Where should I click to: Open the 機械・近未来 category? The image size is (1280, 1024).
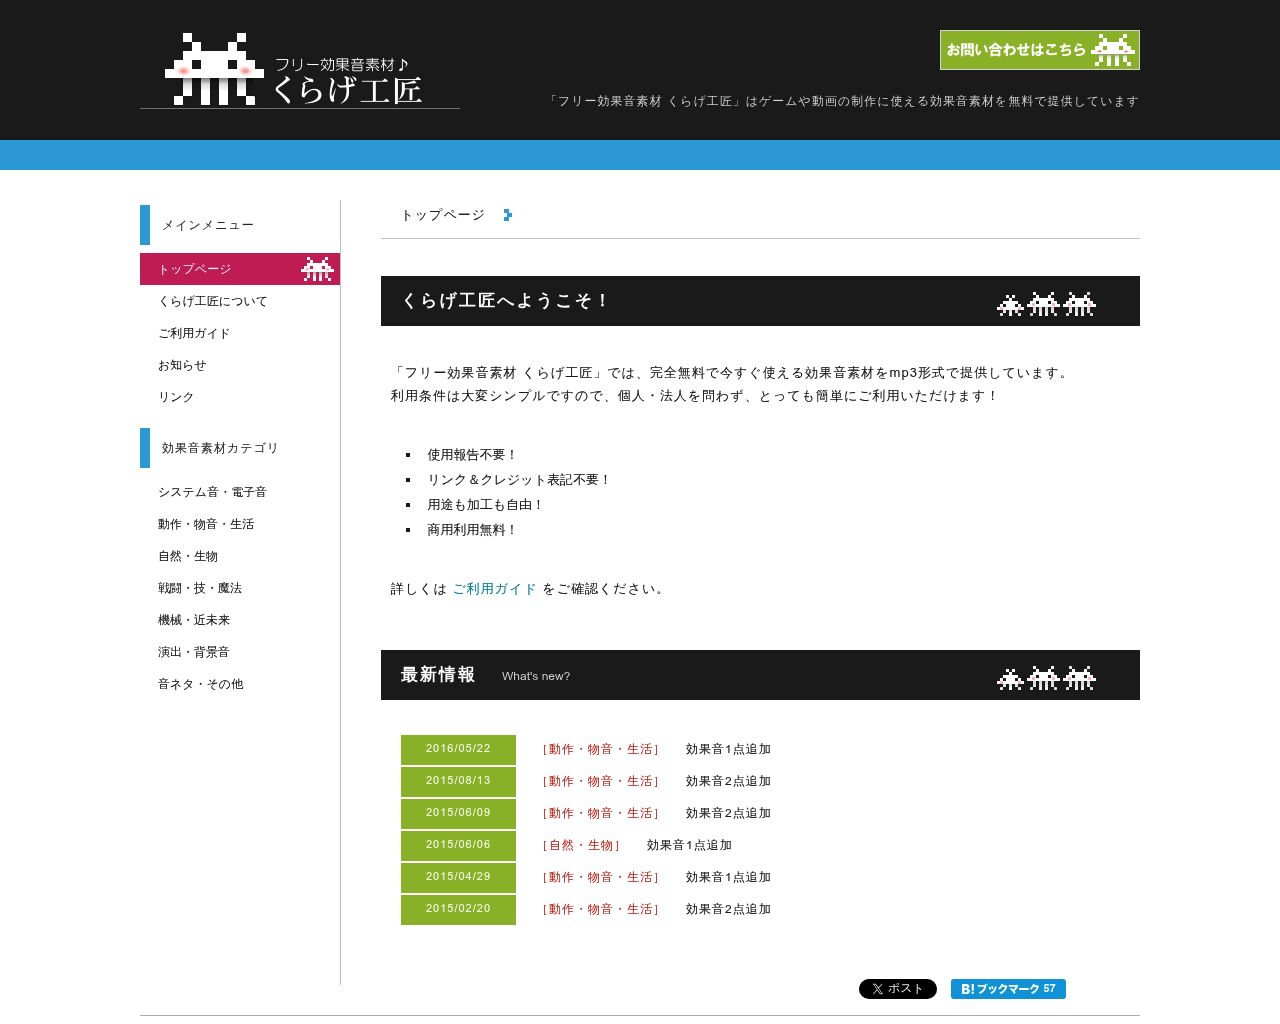coord(194,620)
